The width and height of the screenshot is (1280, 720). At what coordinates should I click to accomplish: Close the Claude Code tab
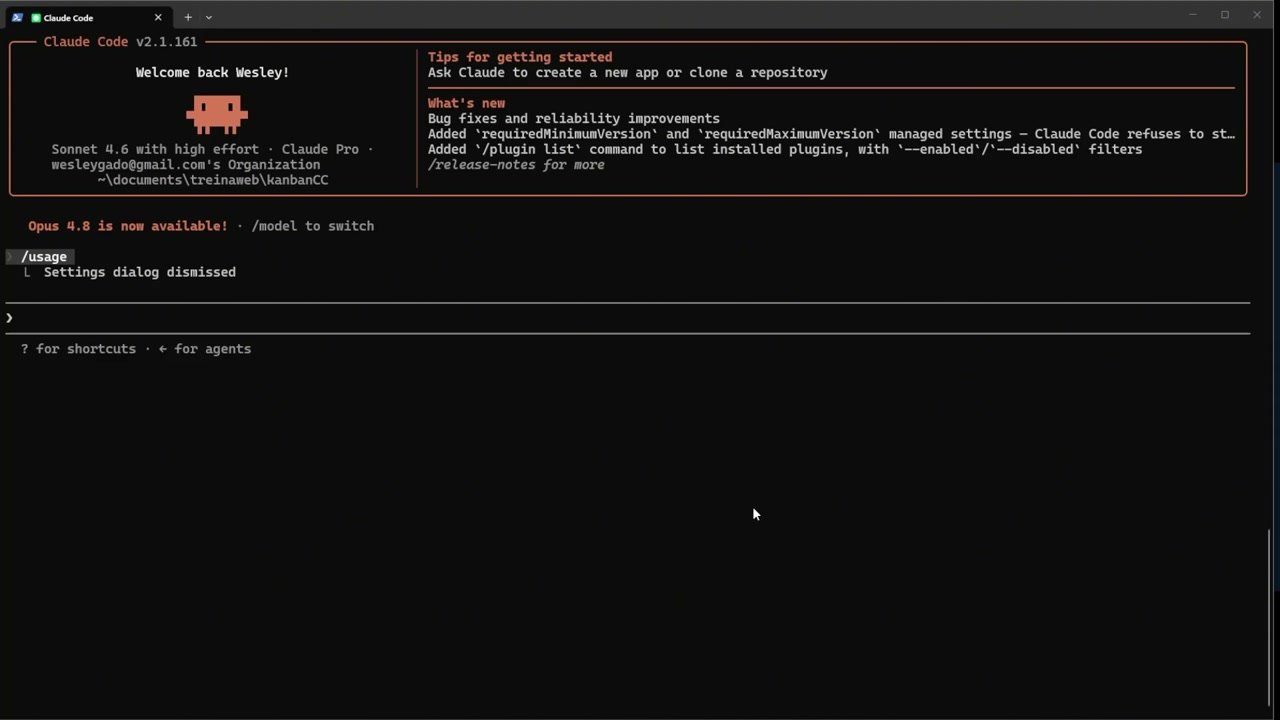point(158,17)
